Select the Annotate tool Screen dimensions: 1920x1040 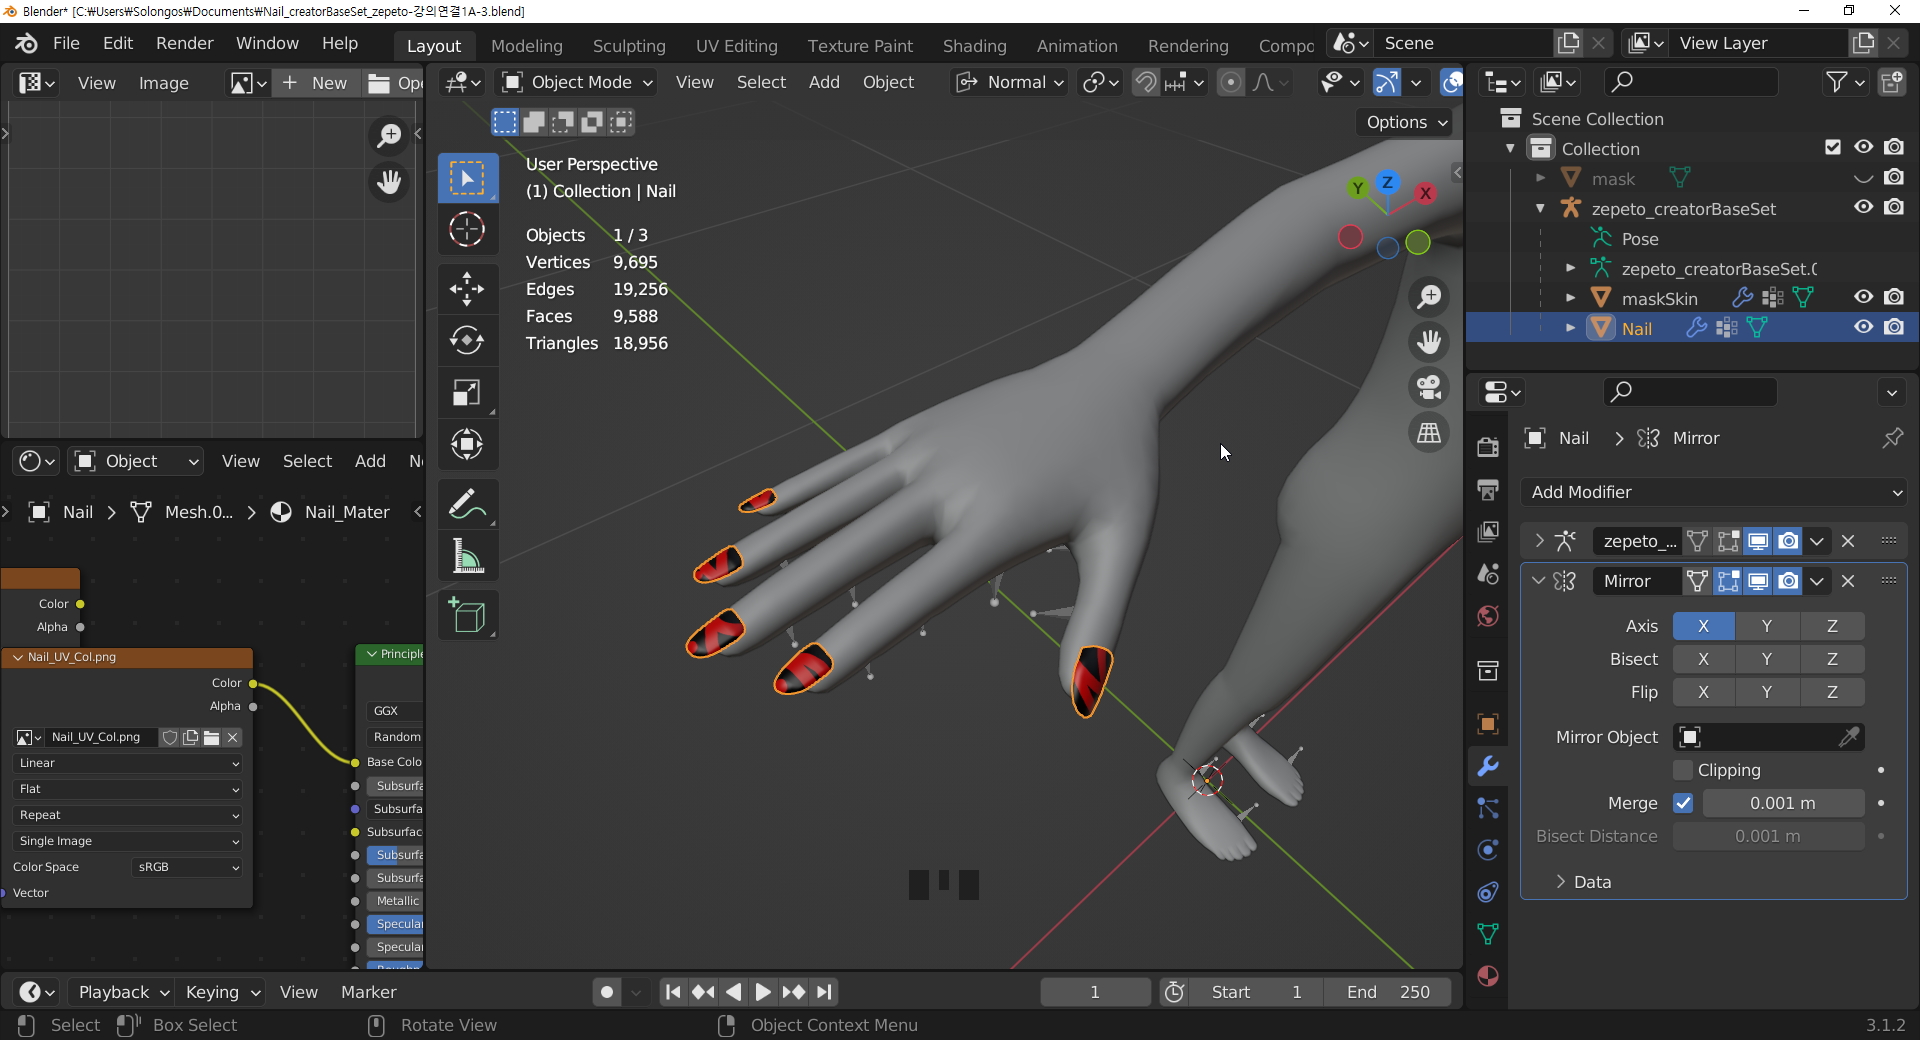pos(467,504)
